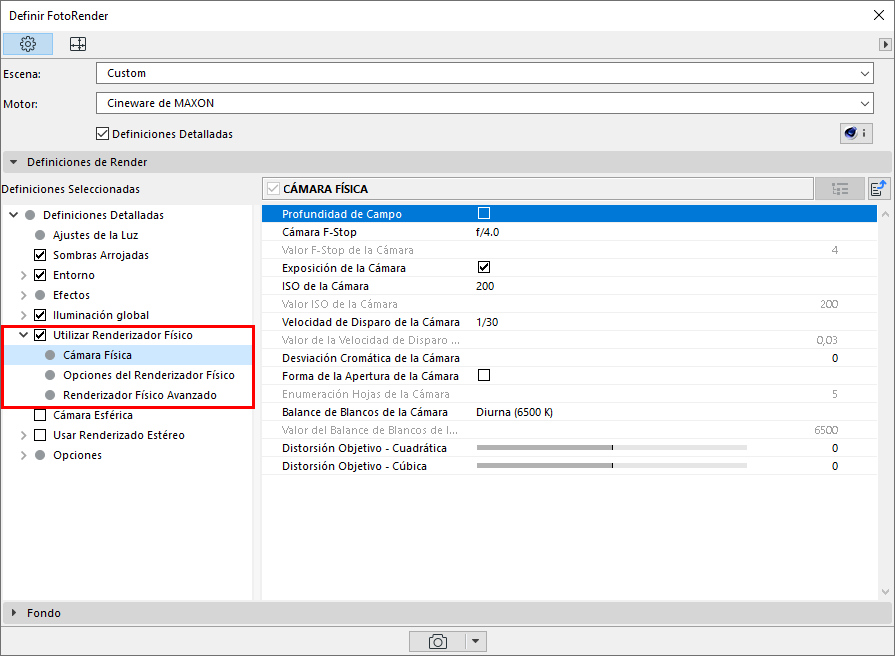Screen dimensions: 895x656
Task: Click the side panel expand arrow
Action: point(885,44)
